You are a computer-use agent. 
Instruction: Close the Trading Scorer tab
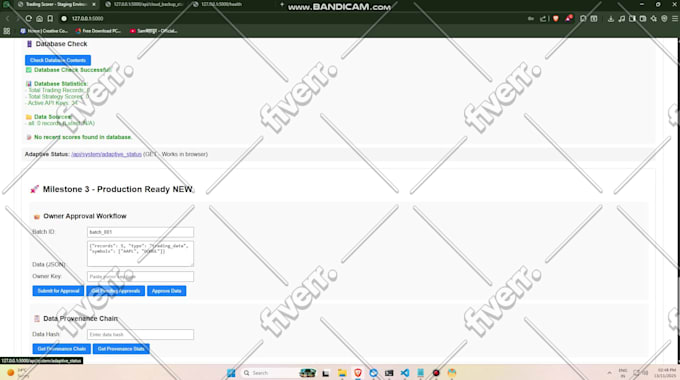tap(94, 4)
